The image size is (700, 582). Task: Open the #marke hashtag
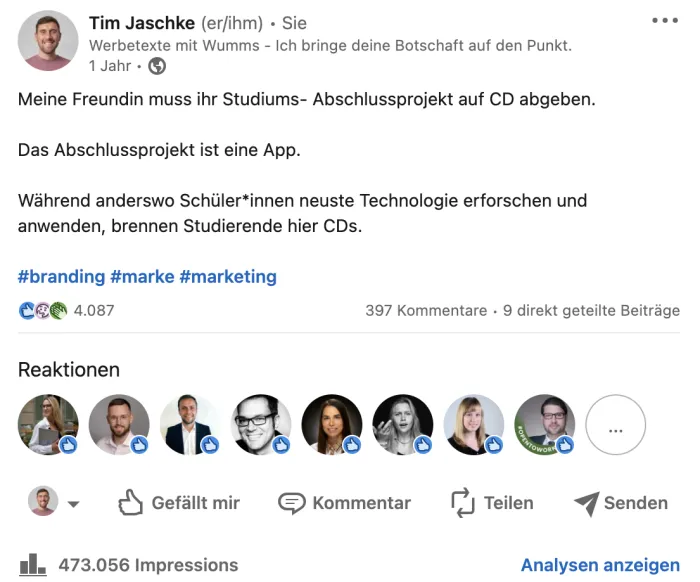point(142,277)
